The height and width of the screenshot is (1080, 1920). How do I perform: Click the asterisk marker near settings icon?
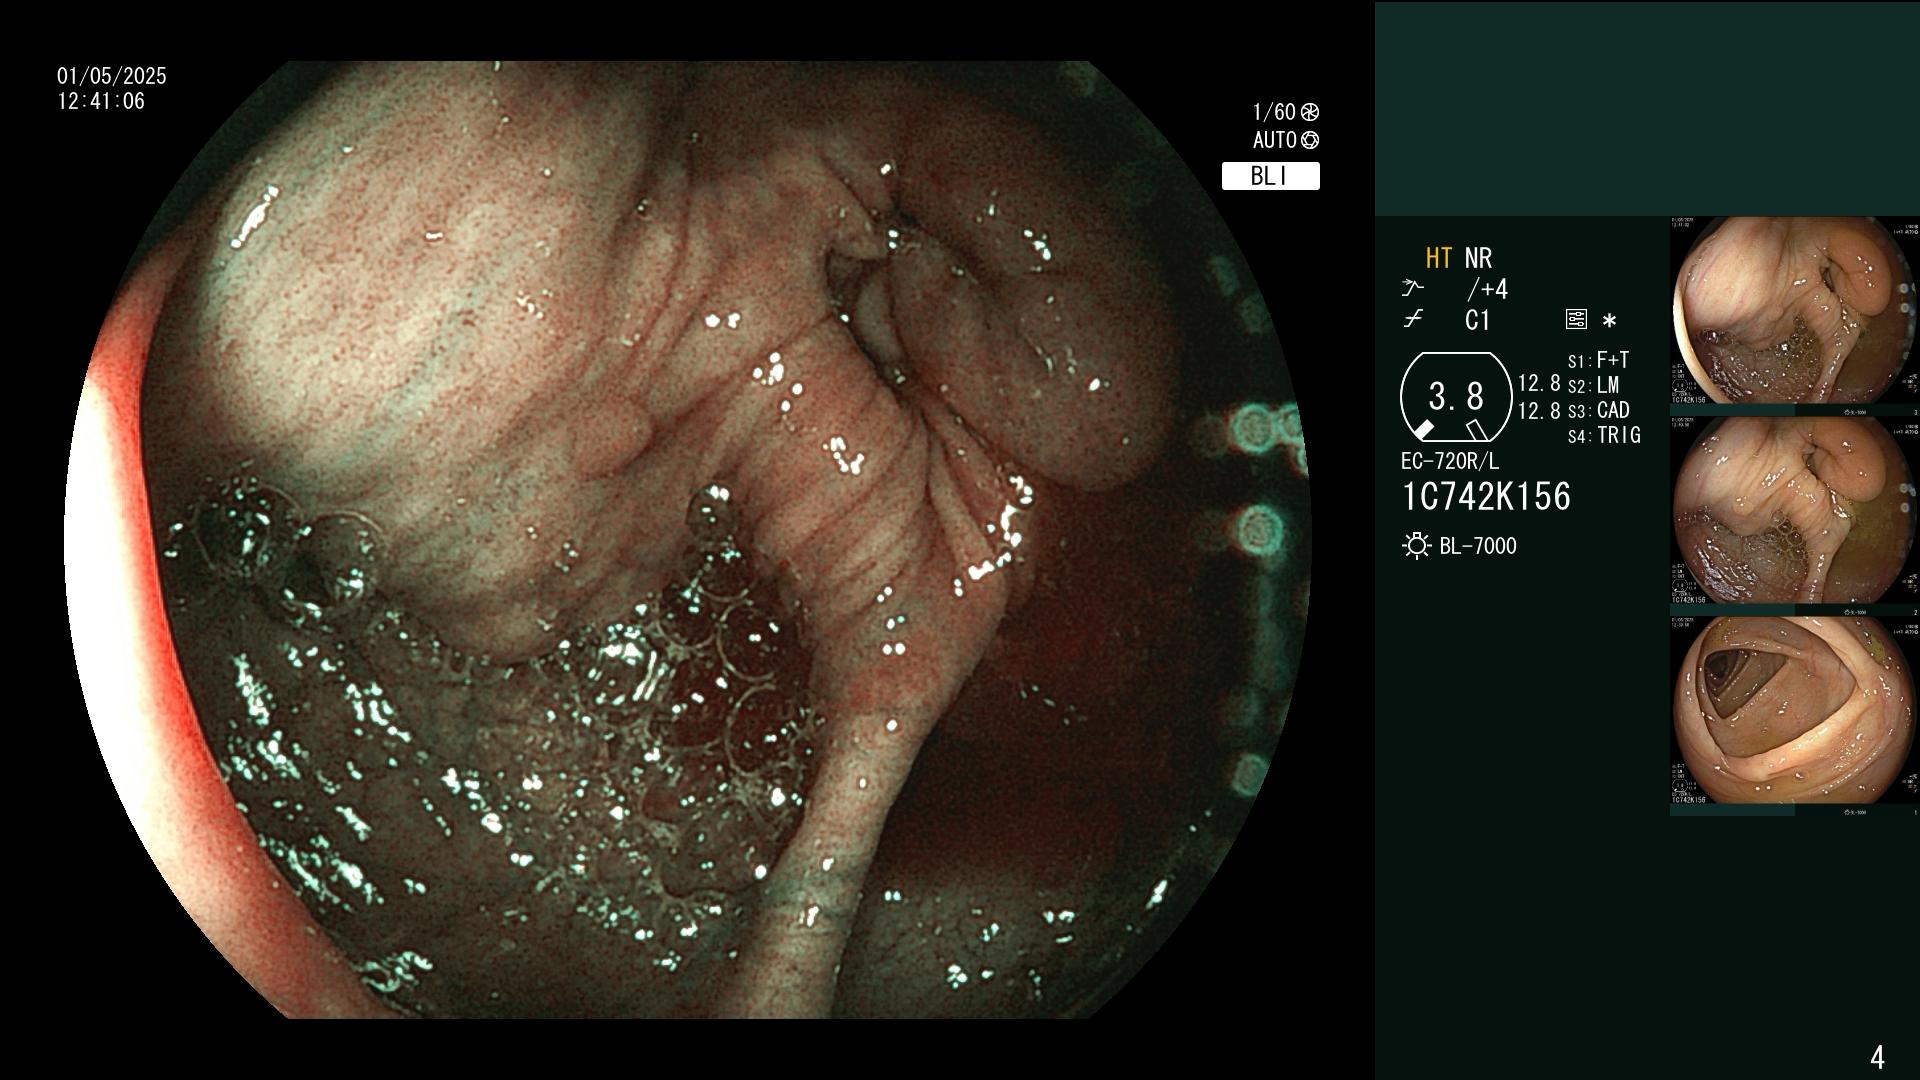point(1609,321)
